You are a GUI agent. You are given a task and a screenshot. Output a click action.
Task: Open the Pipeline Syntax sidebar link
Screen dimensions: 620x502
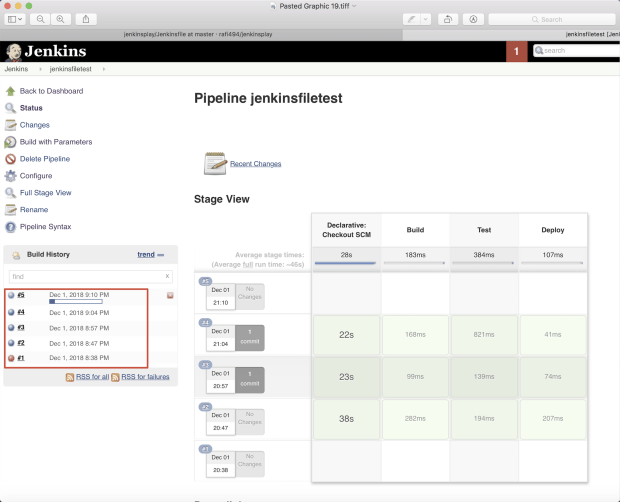click(x=45, y=227)
